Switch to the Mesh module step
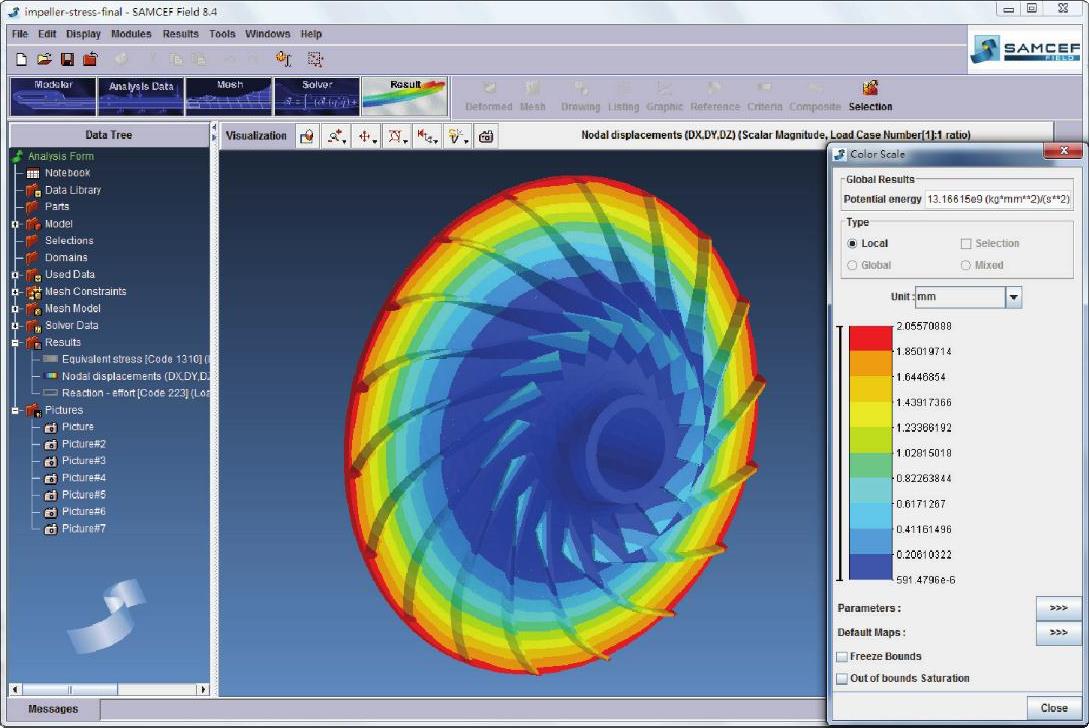 (x=229, y=97)
